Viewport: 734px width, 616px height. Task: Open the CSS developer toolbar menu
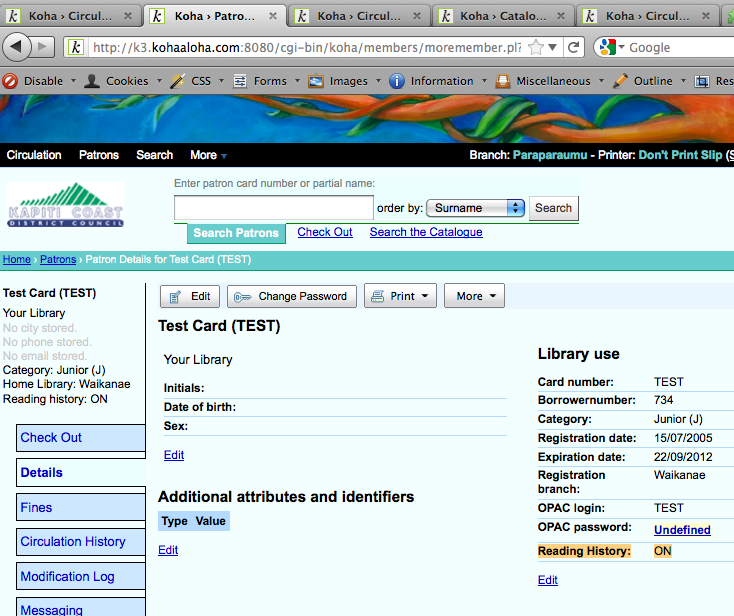tap(195, 81)
